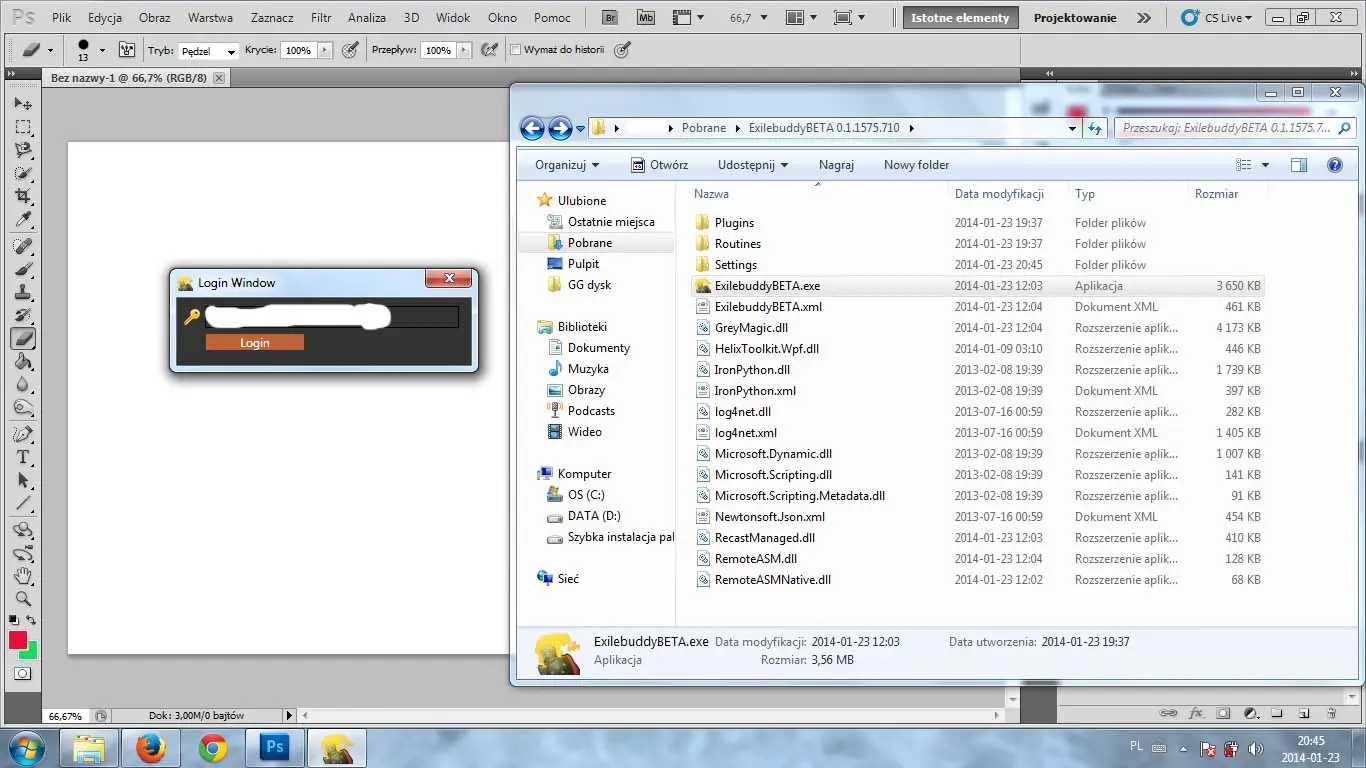
Task: Select the Line tool
Action: 23,503
